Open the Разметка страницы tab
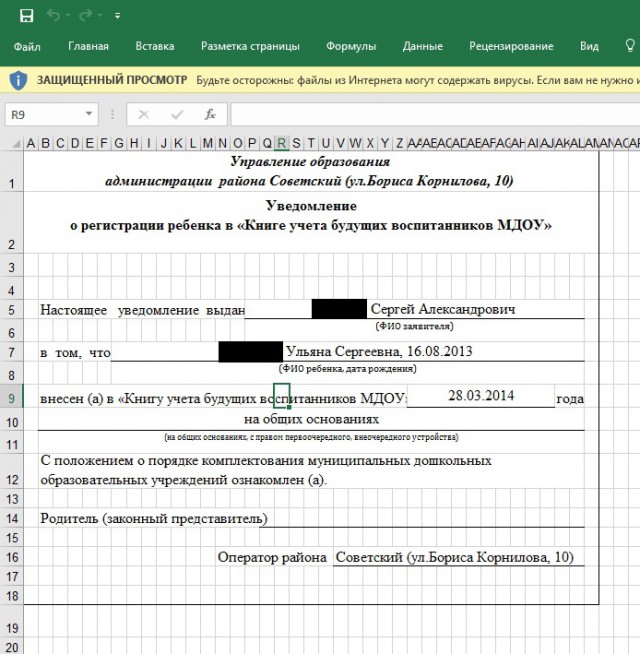The width and height of the screenshot is (640, 654). 250,46
